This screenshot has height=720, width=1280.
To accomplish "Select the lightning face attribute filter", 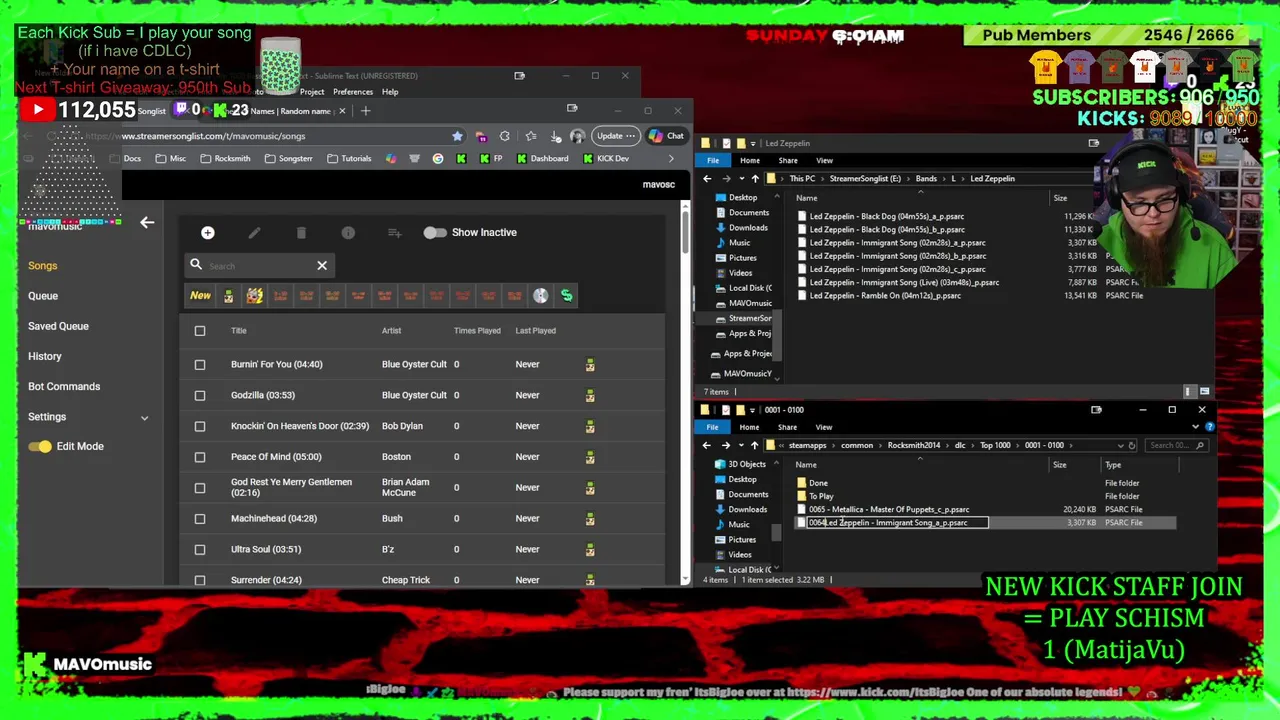I will coord(254,296).
